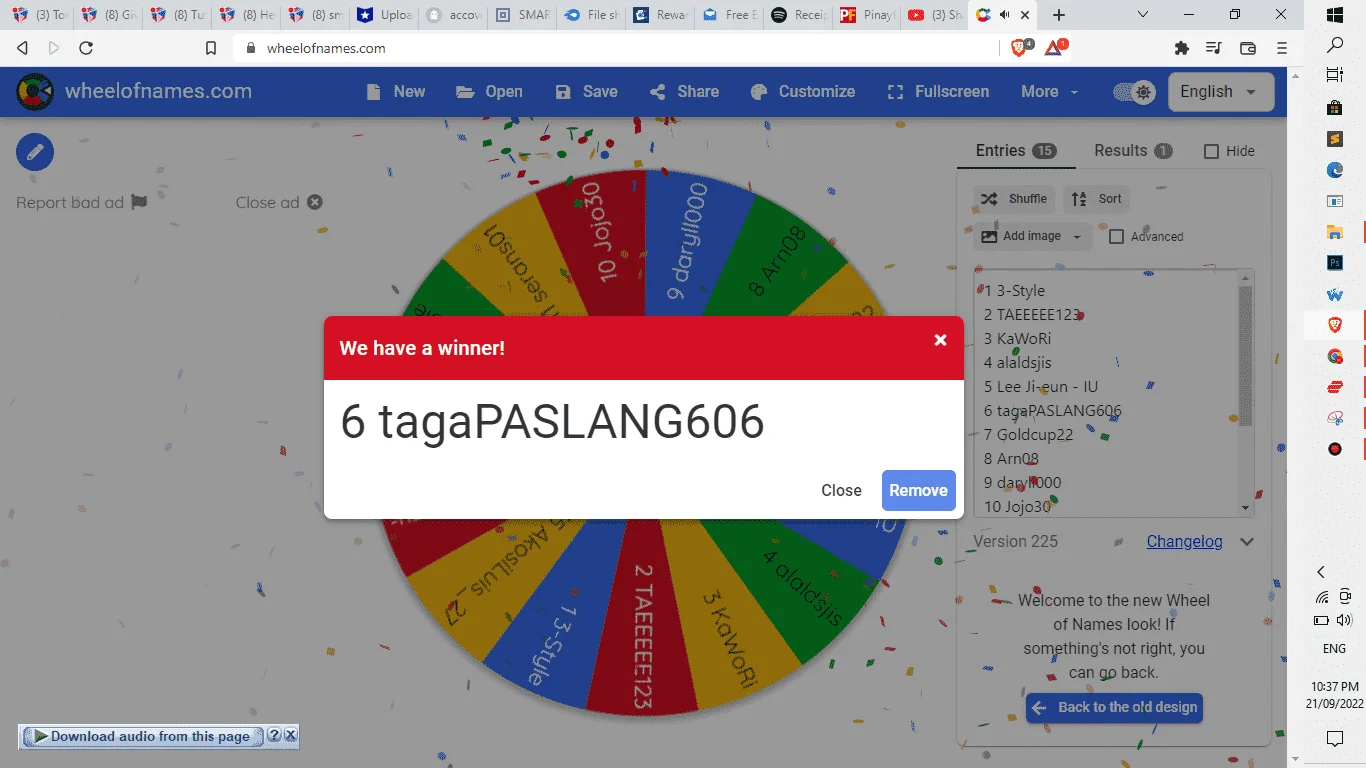Open the Windows Start menu

tap(1334, 15)
